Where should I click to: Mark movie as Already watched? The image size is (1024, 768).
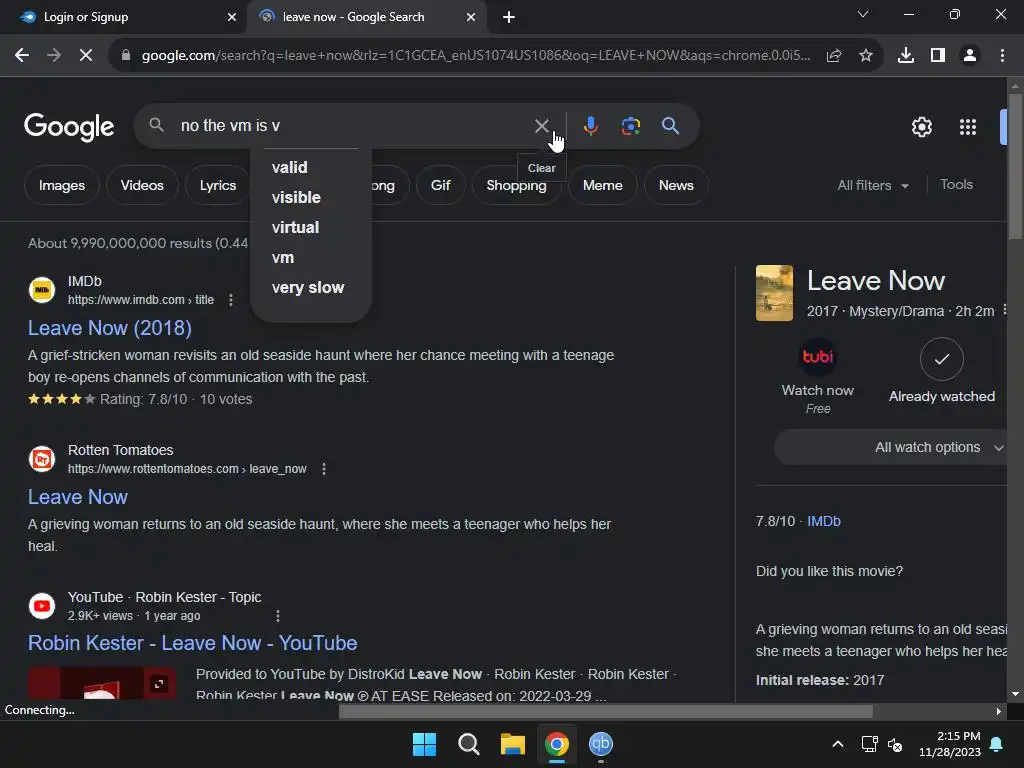tap(941, 371)
